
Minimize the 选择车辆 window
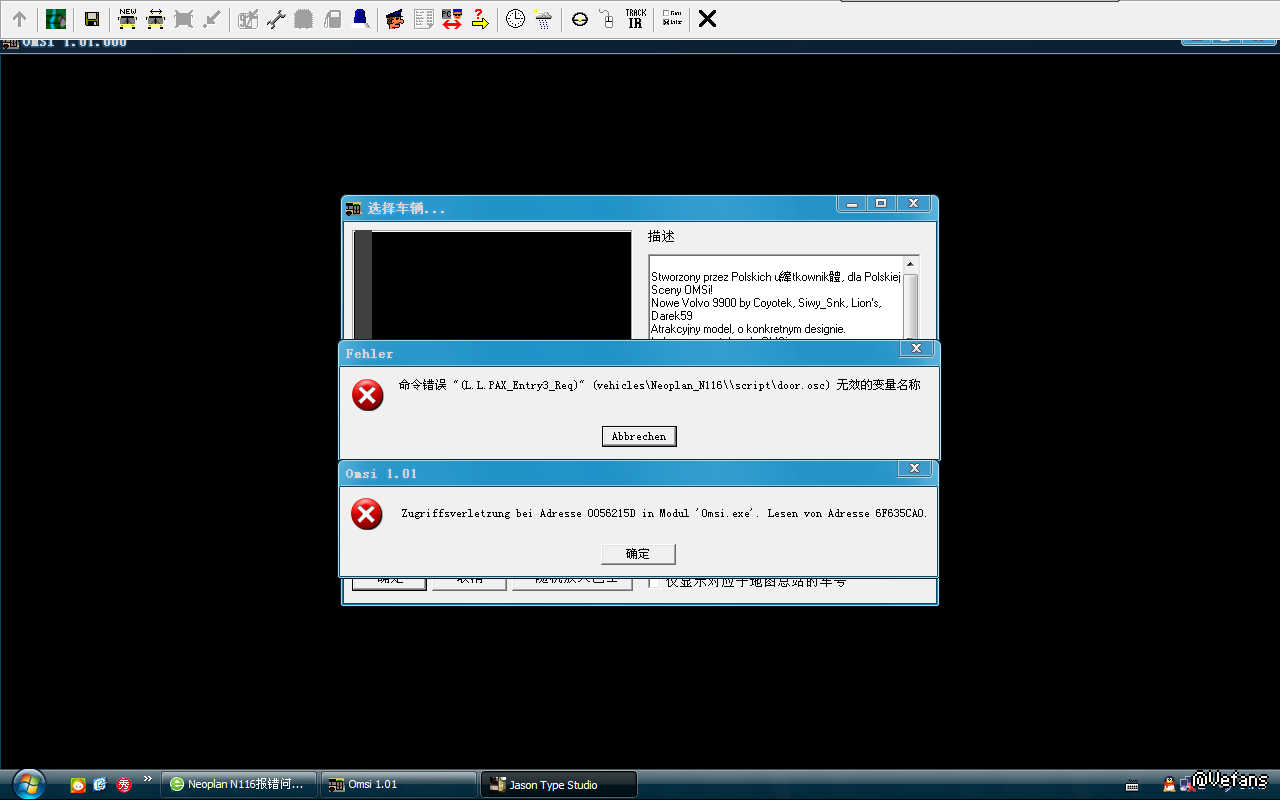(852, 204)
